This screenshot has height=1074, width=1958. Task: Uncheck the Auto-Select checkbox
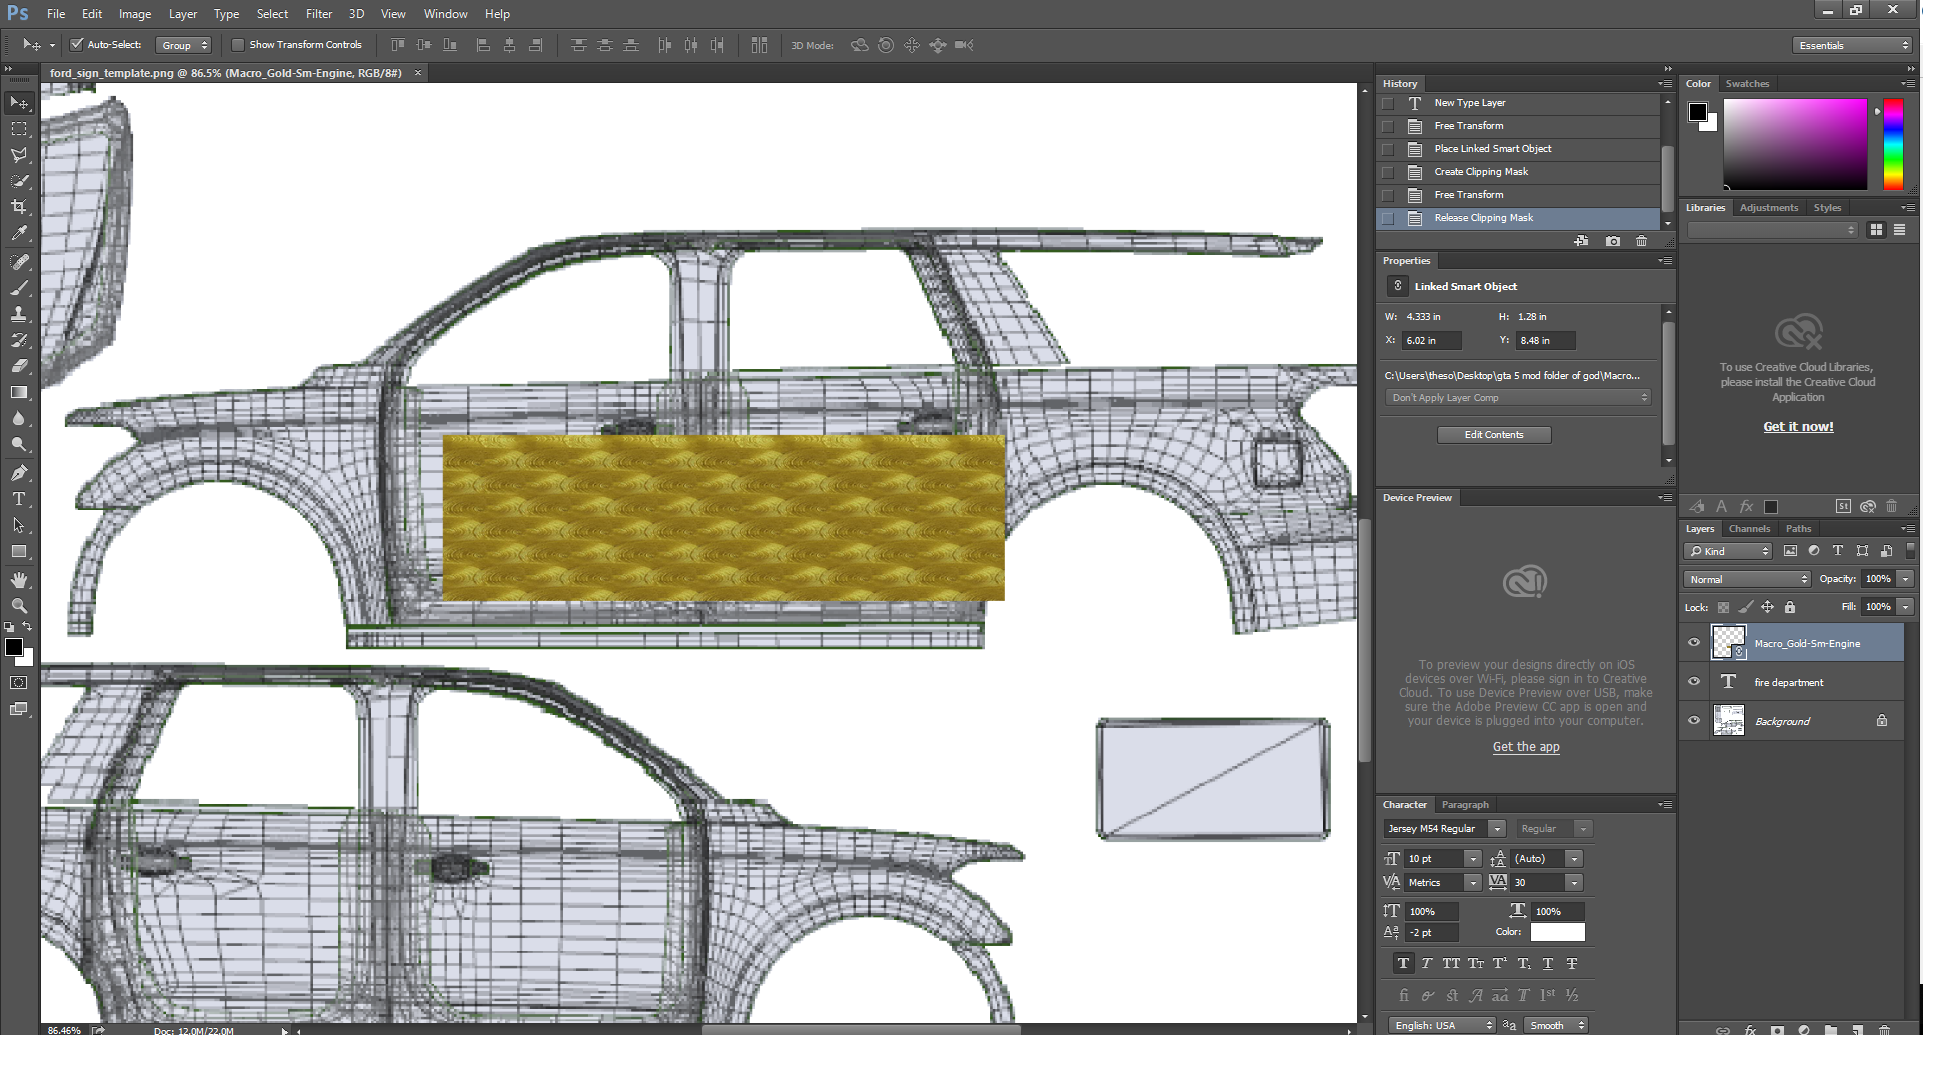(77, 45)
